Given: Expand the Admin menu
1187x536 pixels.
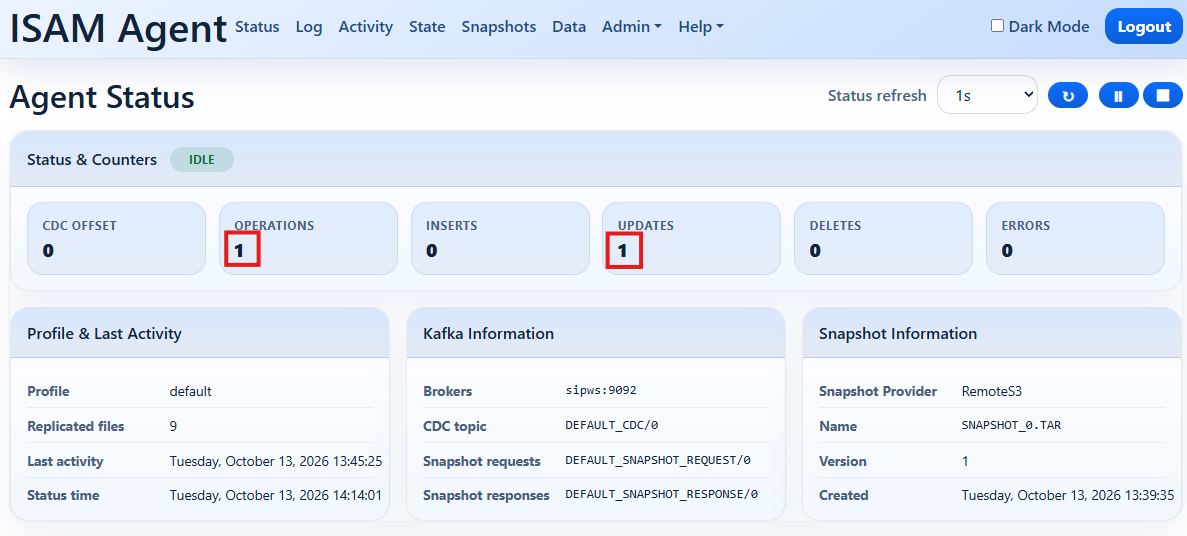Looking at the screenshot, I should coord(632,26).
